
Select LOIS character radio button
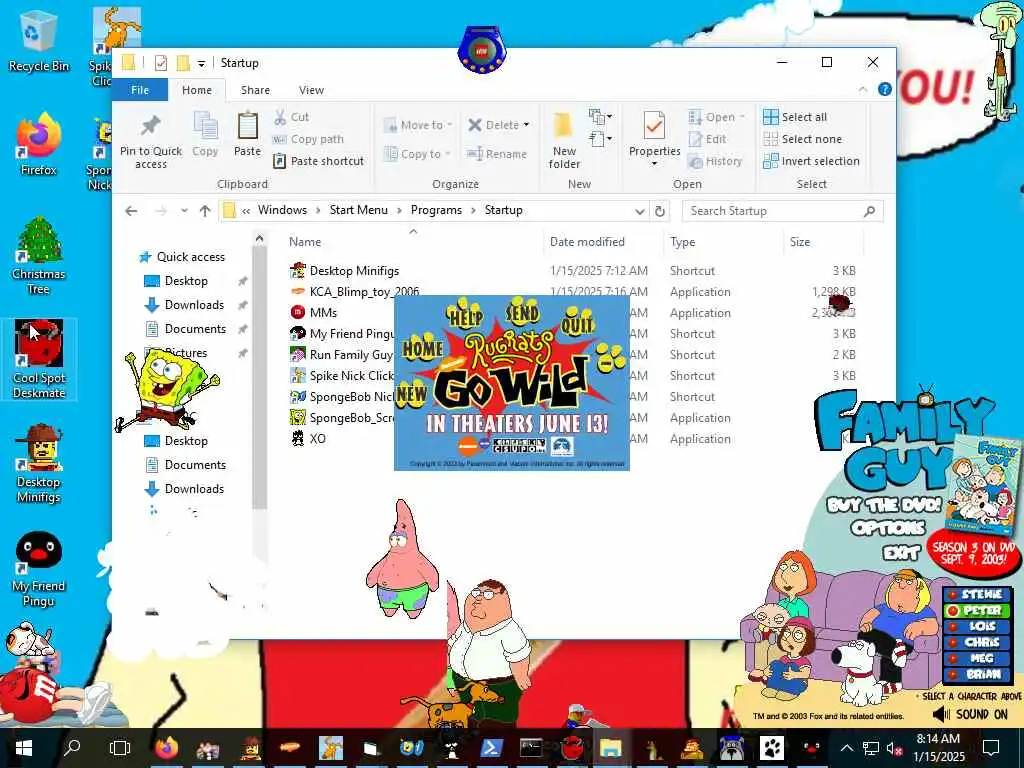click(978, 626)
